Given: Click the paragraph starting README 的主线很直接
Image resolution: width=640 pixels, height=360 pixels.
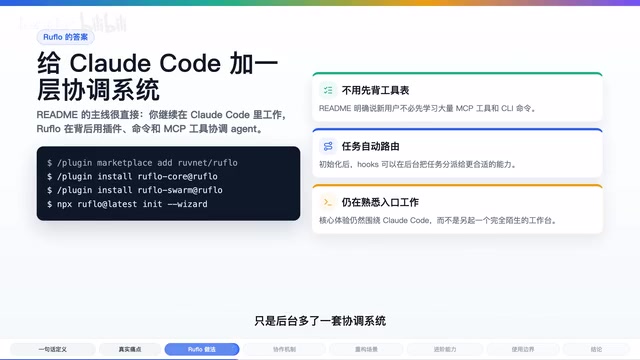Looking at the screenshot, I should (162, 122).
